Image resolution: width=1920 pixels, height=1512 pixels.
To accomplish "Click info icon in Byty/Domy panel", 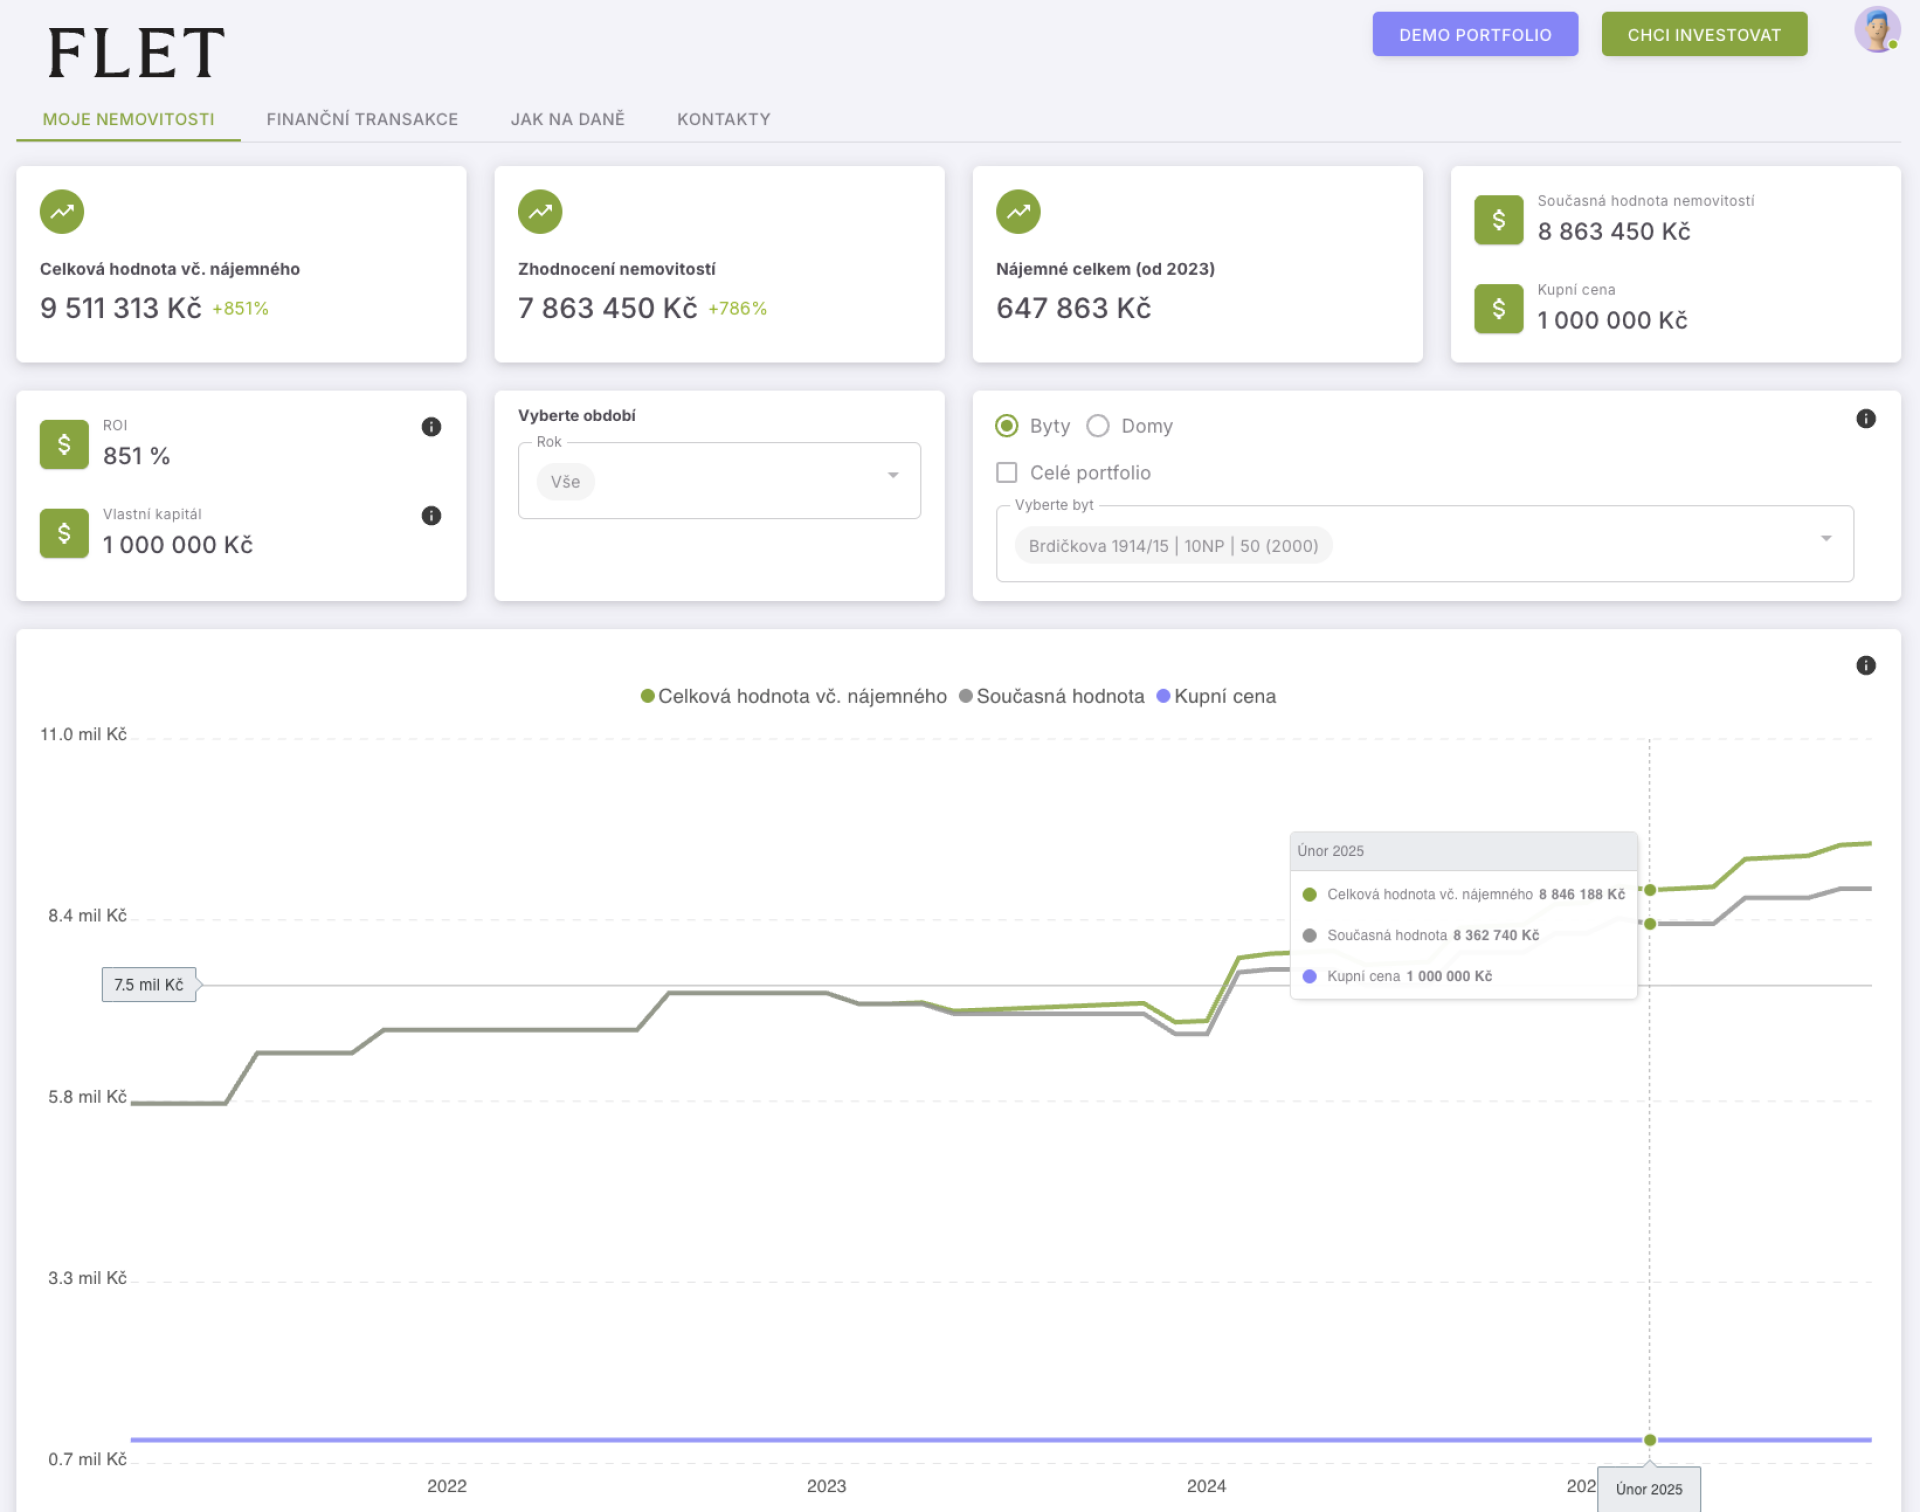I will 1865,419.
